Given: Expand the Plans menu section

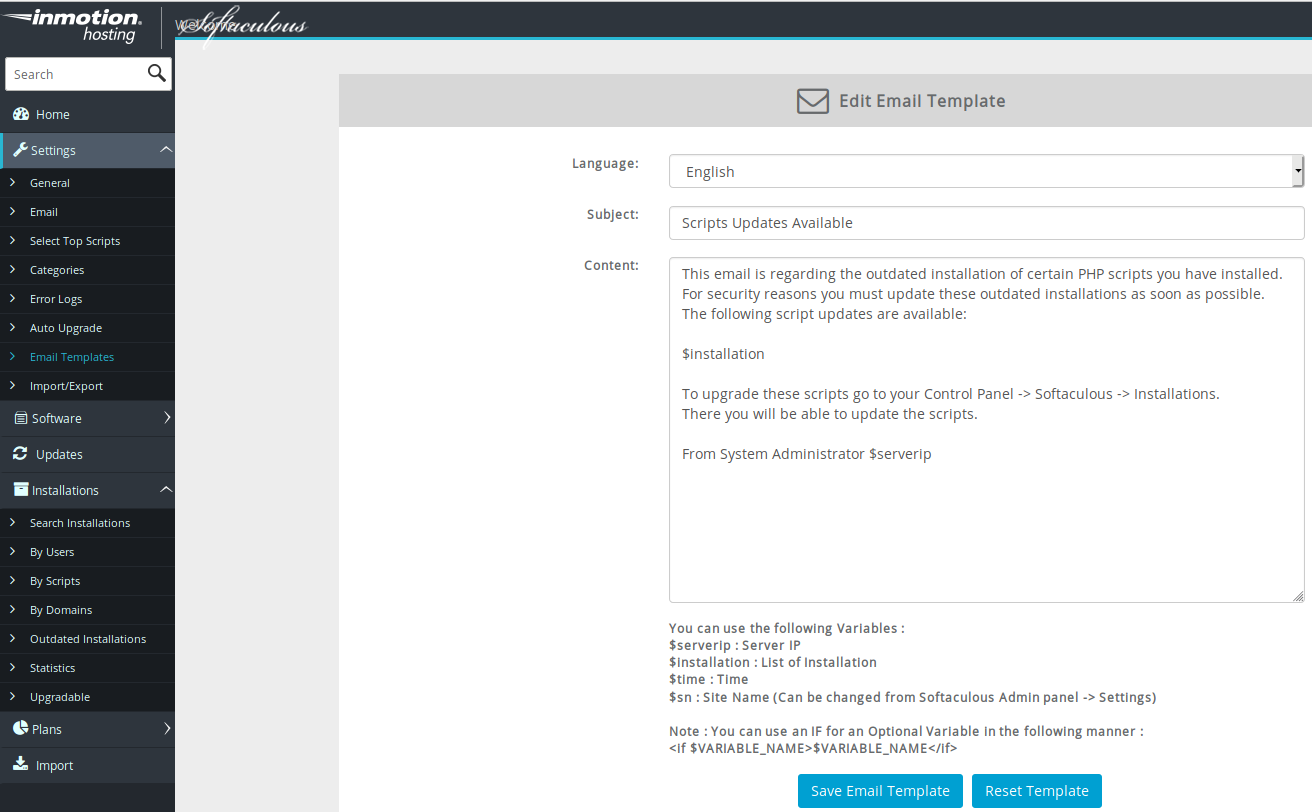Looking at the screenshot, I should (167, 729).
